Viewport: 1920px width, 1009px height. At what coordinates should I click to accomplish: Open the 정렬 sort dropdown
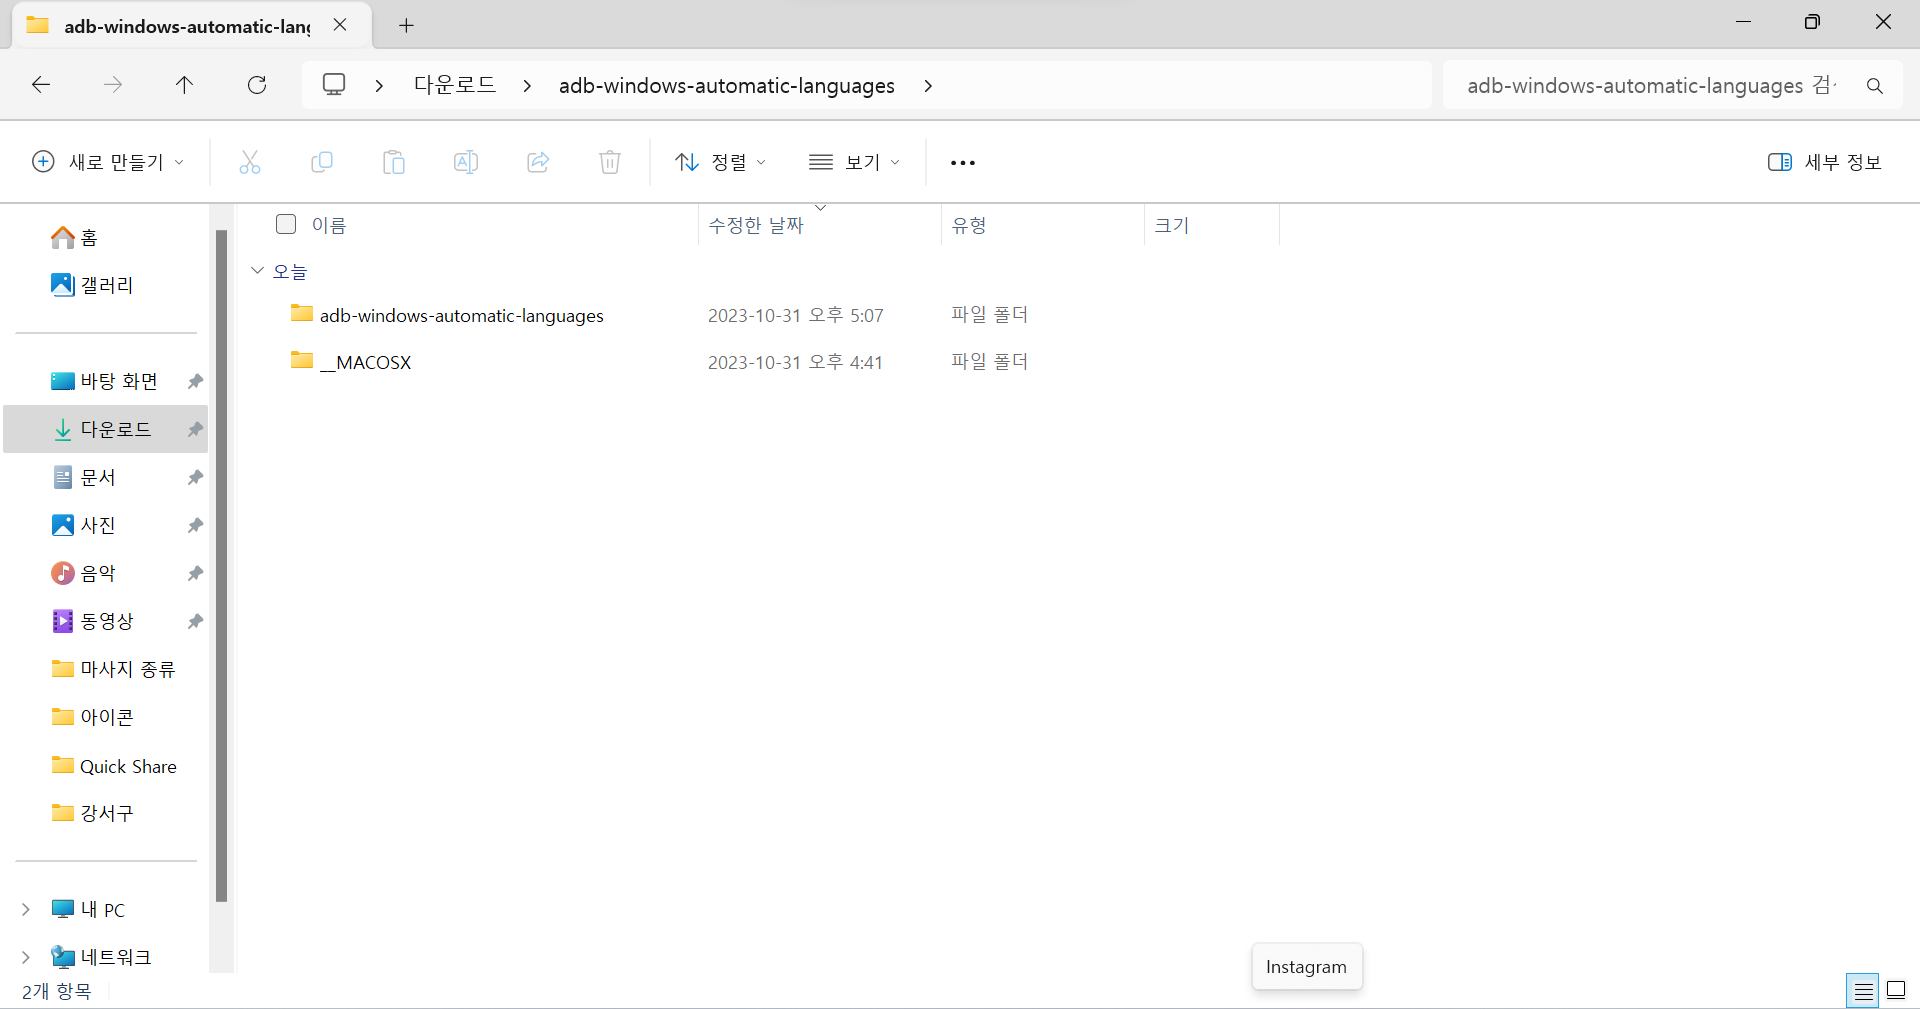pos(720,162)
